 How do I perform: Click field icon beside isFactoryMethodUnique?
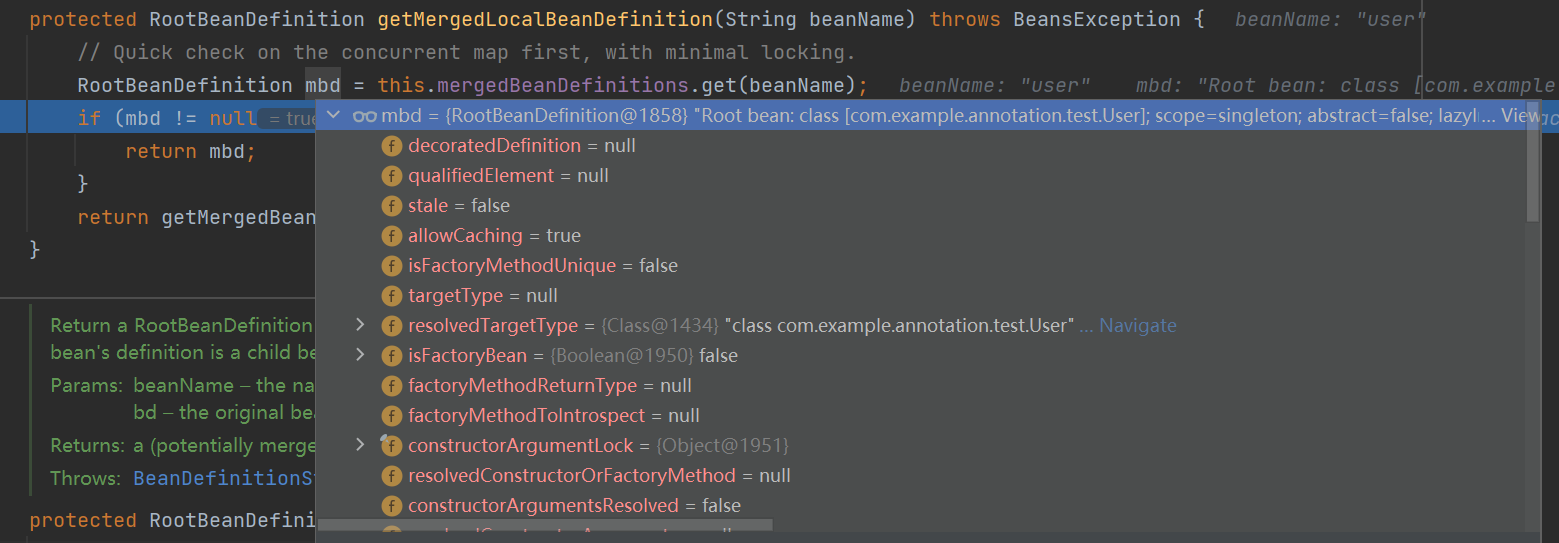(x=391, y=266)
